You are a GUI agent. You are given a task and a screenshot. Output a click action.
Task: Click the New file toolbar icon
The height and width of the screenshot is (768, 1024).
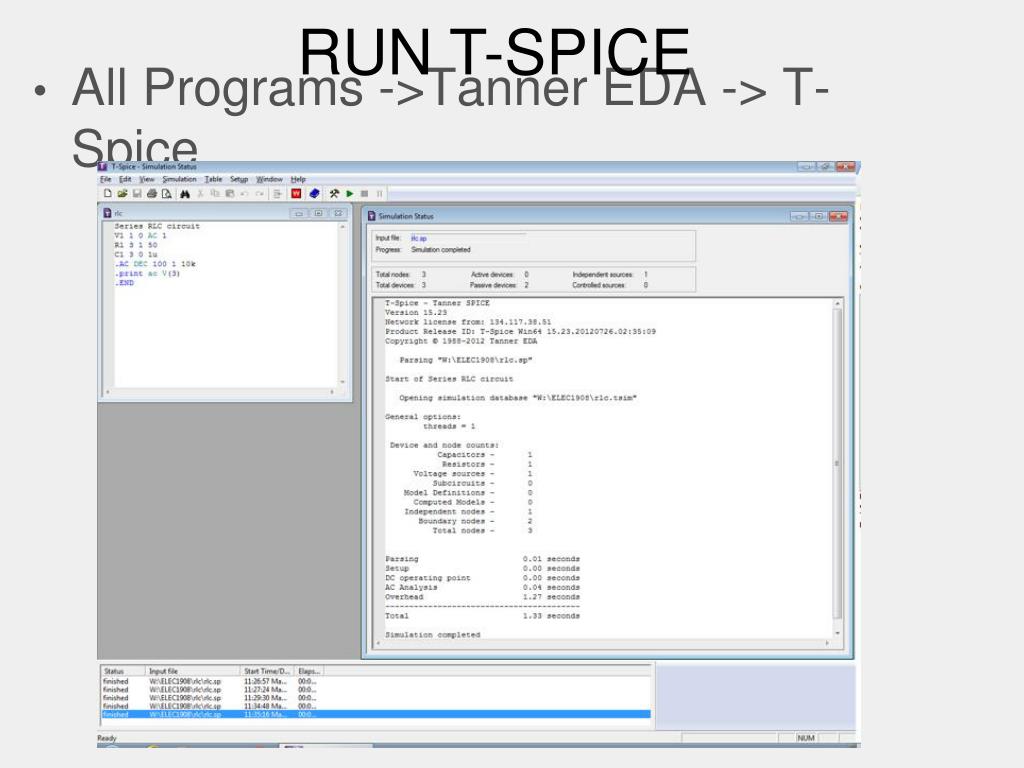coord(108,193)
